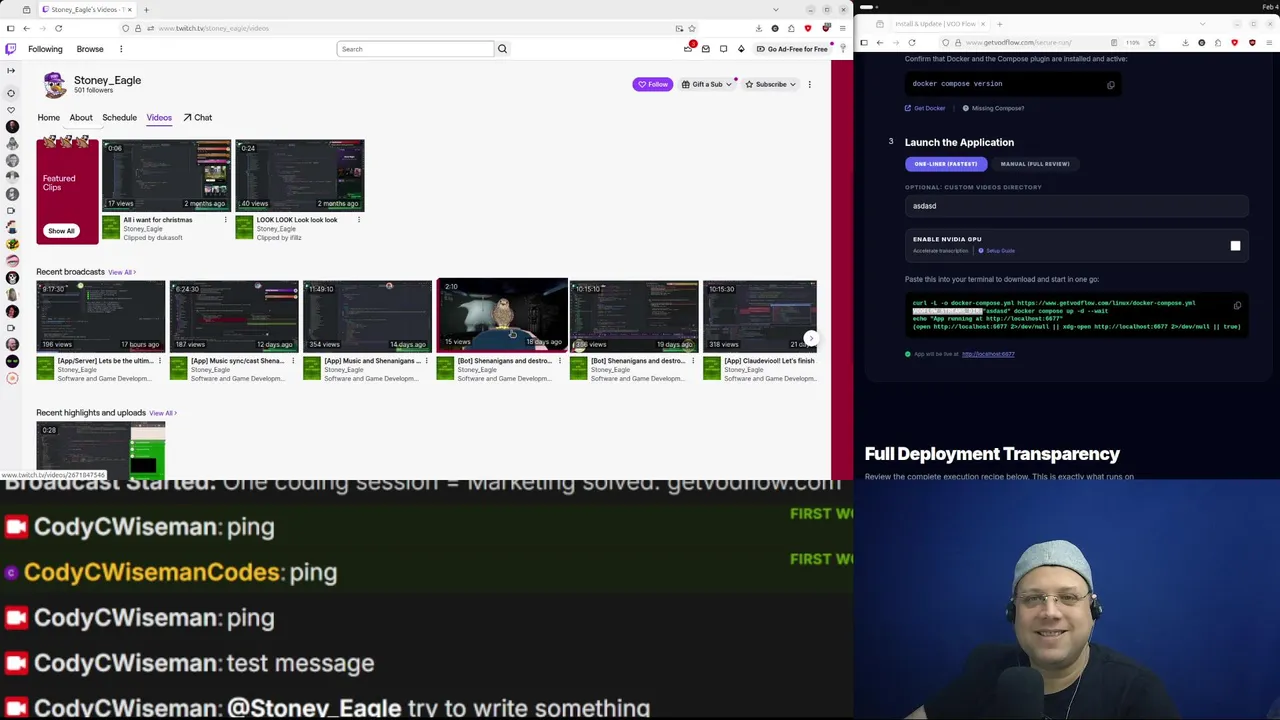Select One-Liner (Fastest) install mode

(x=945, y=164)
